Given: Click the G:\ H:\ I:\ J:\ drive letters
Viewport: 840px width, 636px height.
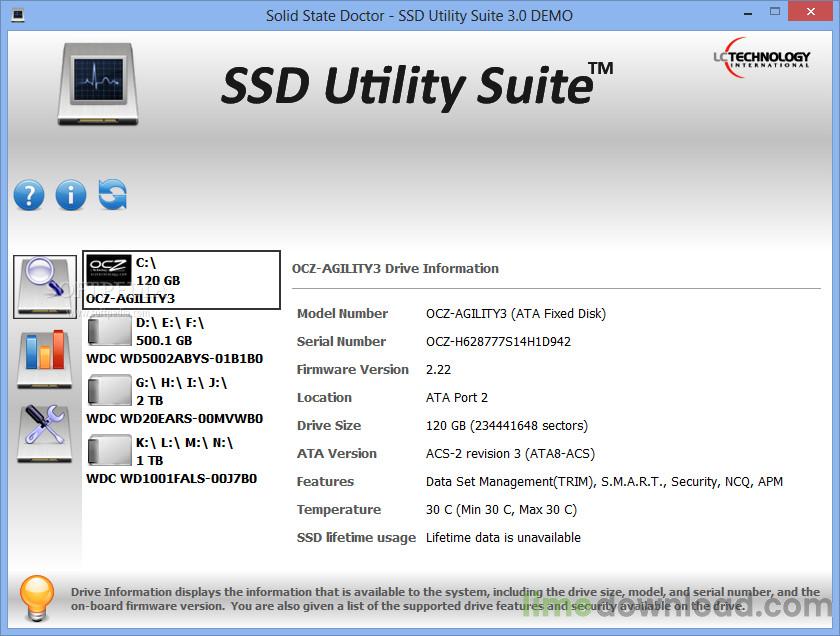Looking at the screenshot, I should tap(182, 383).
